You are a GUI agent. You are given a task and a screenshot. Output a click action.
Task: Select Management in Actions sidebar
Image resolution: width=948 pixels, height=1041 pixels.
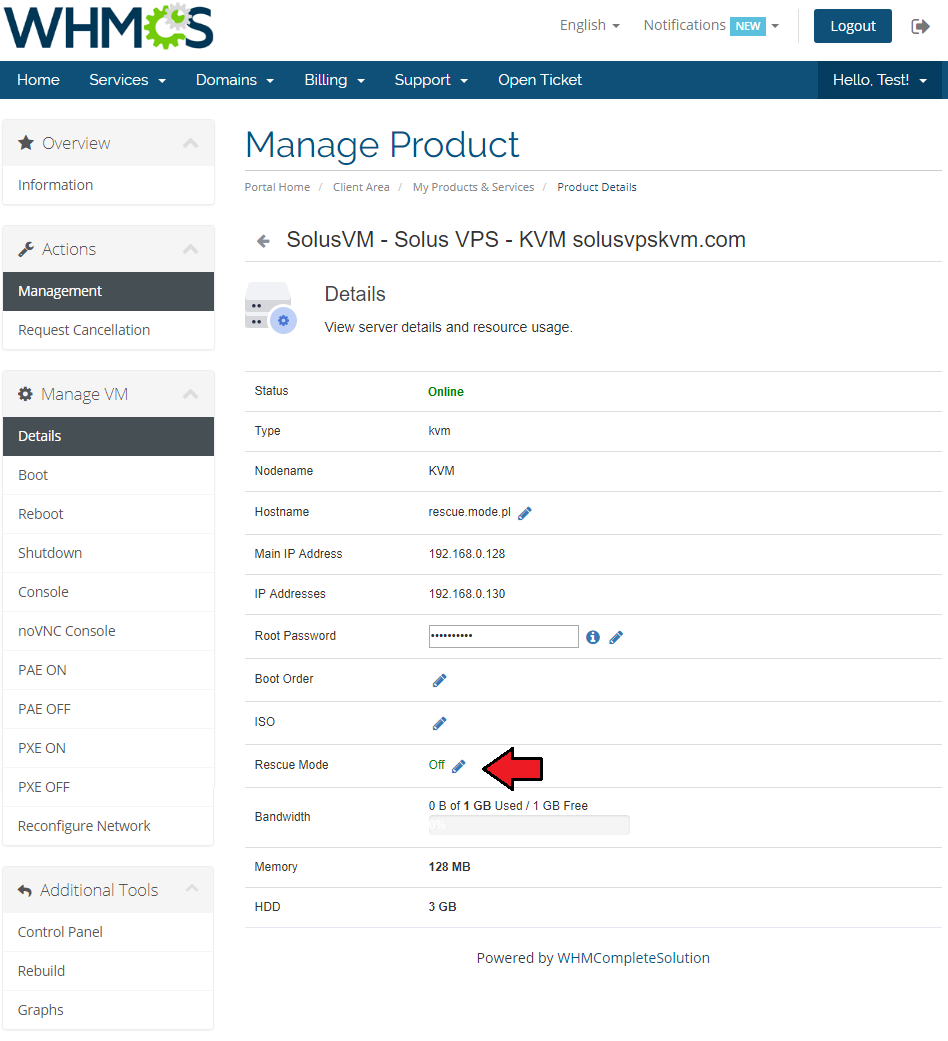[x=108, y=291]
